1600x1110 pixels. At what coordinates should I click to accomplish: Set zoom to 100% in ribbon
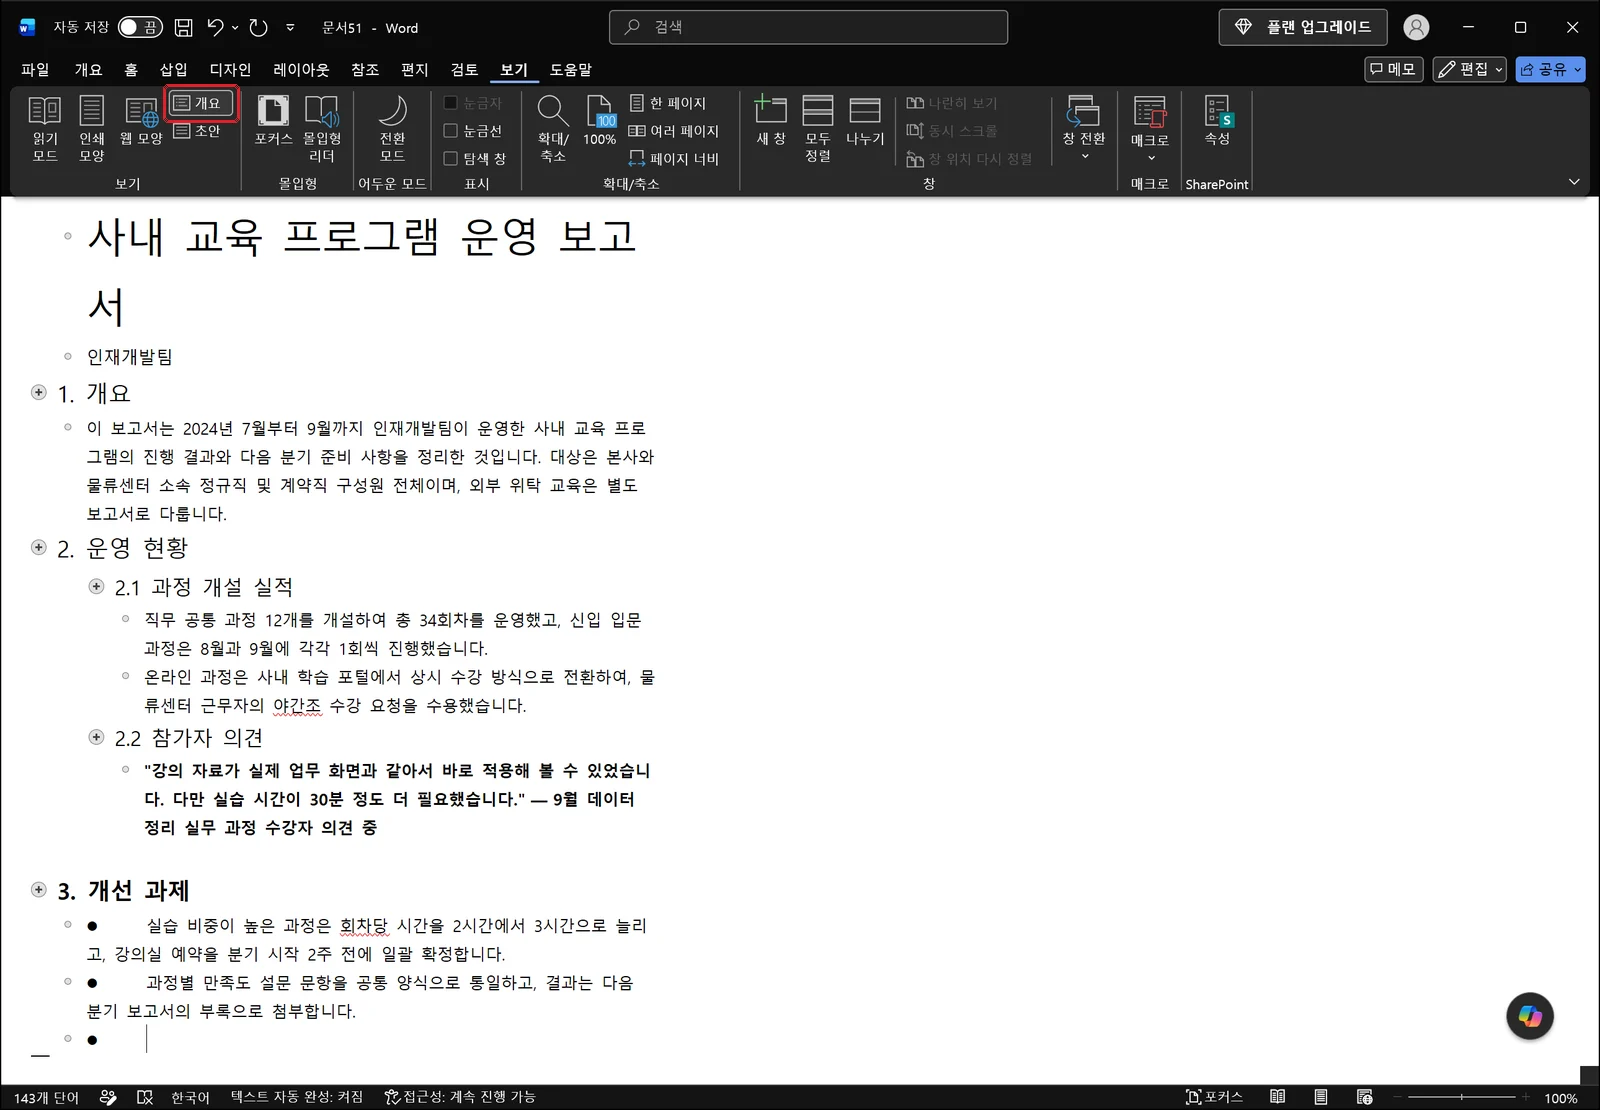point(600,121)
